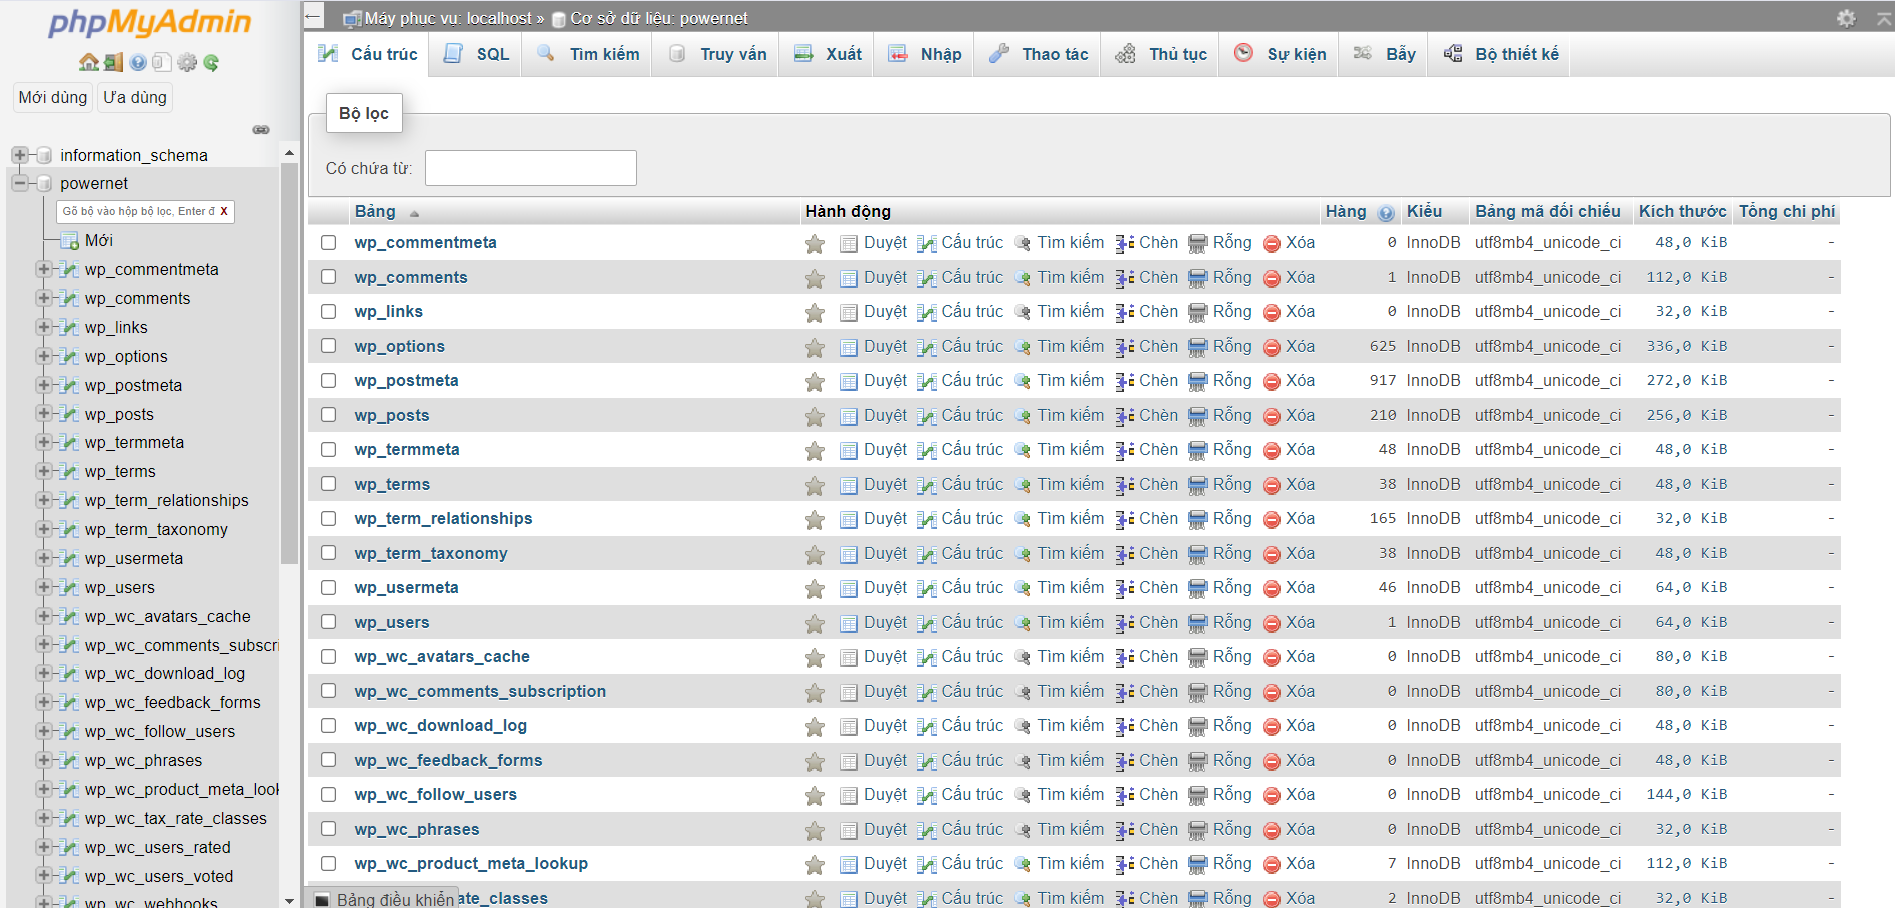
Task: Expand the information_schema database node
Action: pos(19,155)
